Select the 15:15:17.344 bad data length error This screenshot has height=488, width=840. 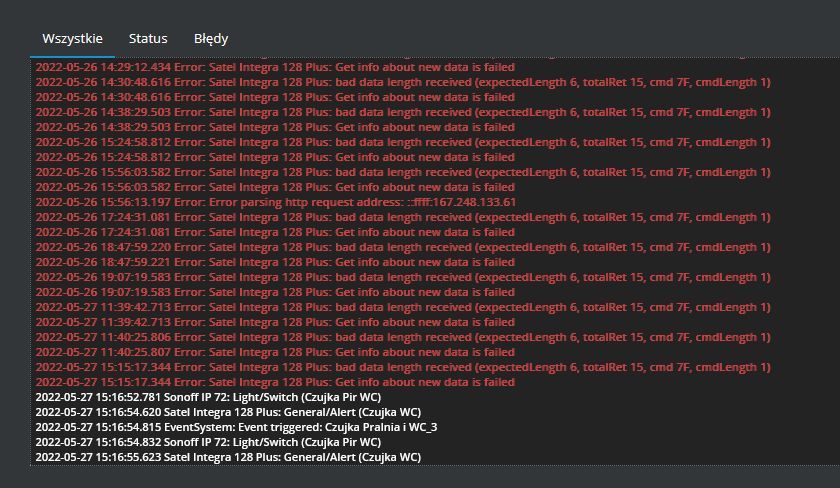(x=403, y=367)
